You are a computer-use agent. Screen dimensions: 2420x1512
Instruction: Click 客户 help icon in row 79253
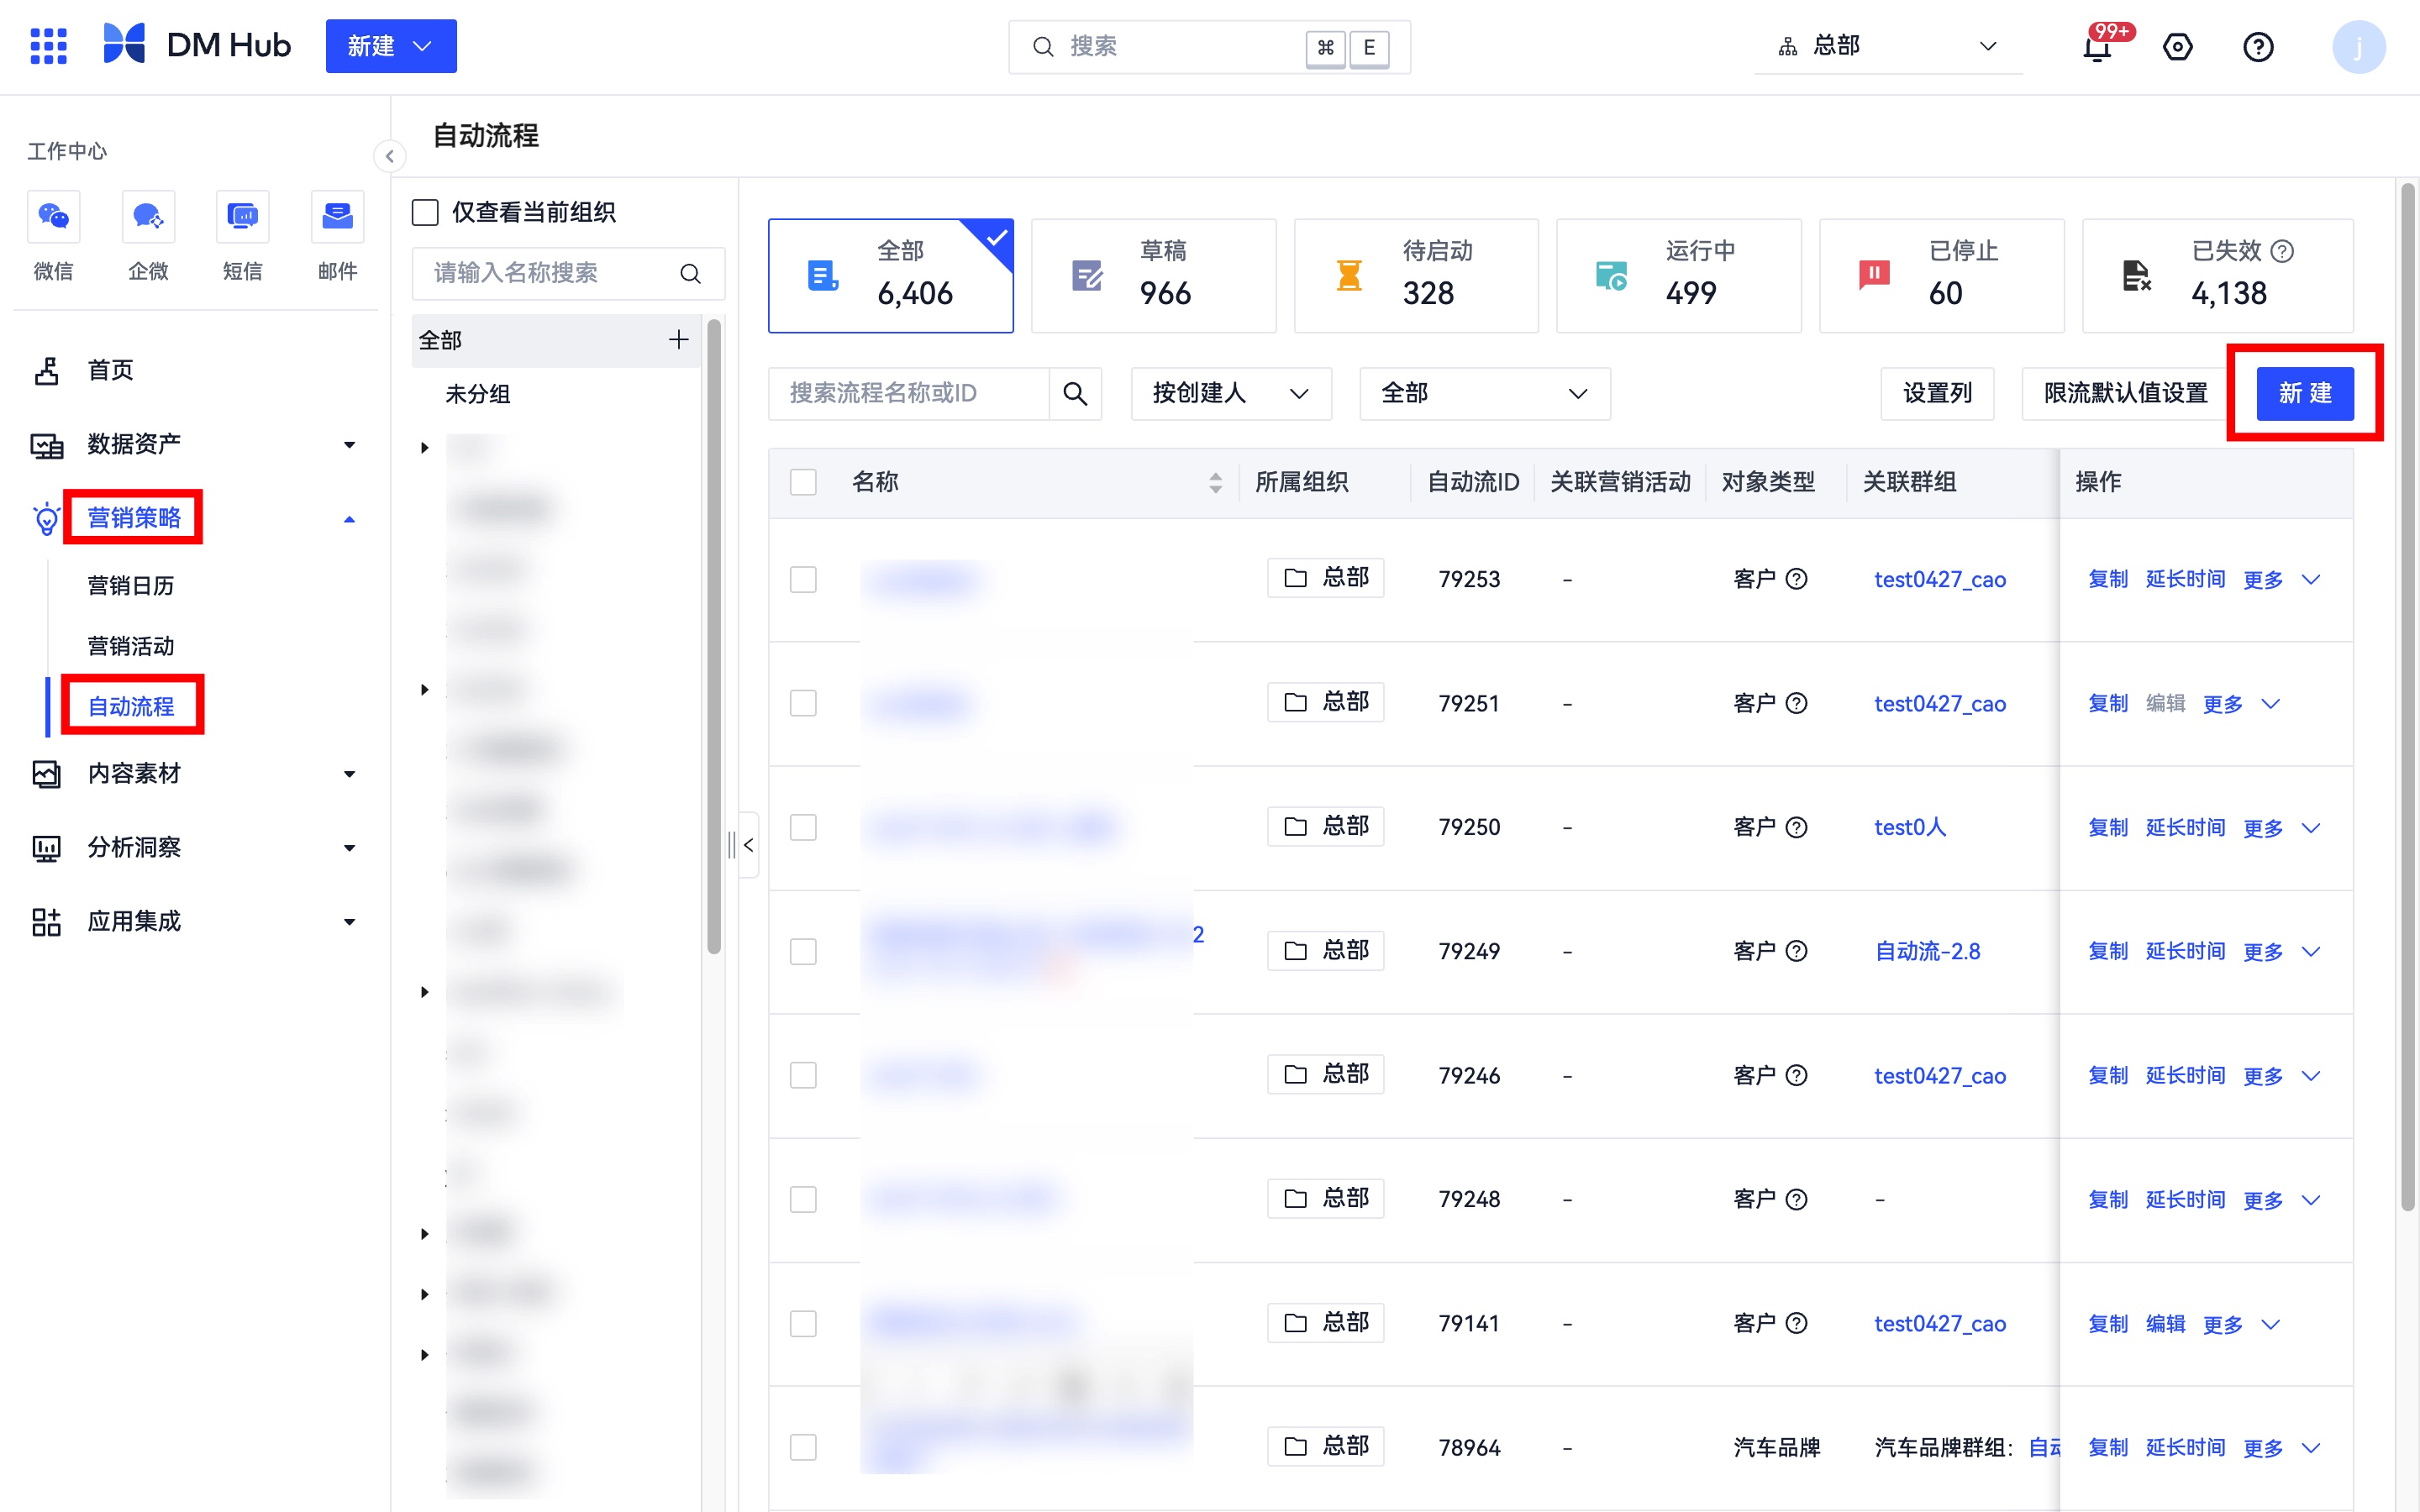1796,579
